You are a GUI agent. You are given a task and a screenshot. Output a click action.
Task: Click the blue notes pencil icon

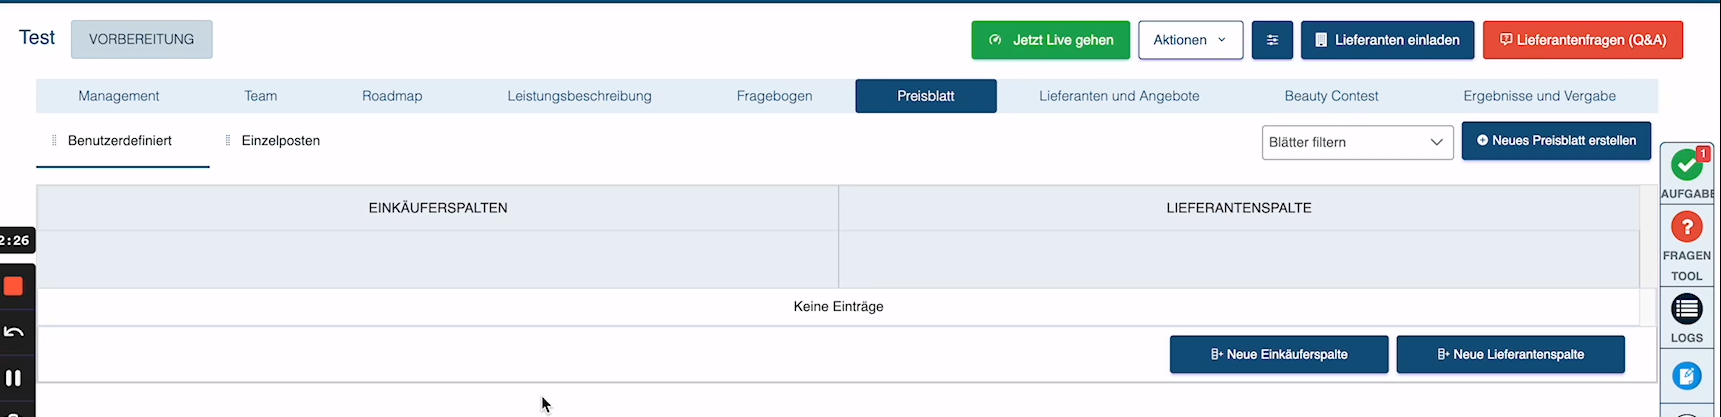click(1686, 376)
